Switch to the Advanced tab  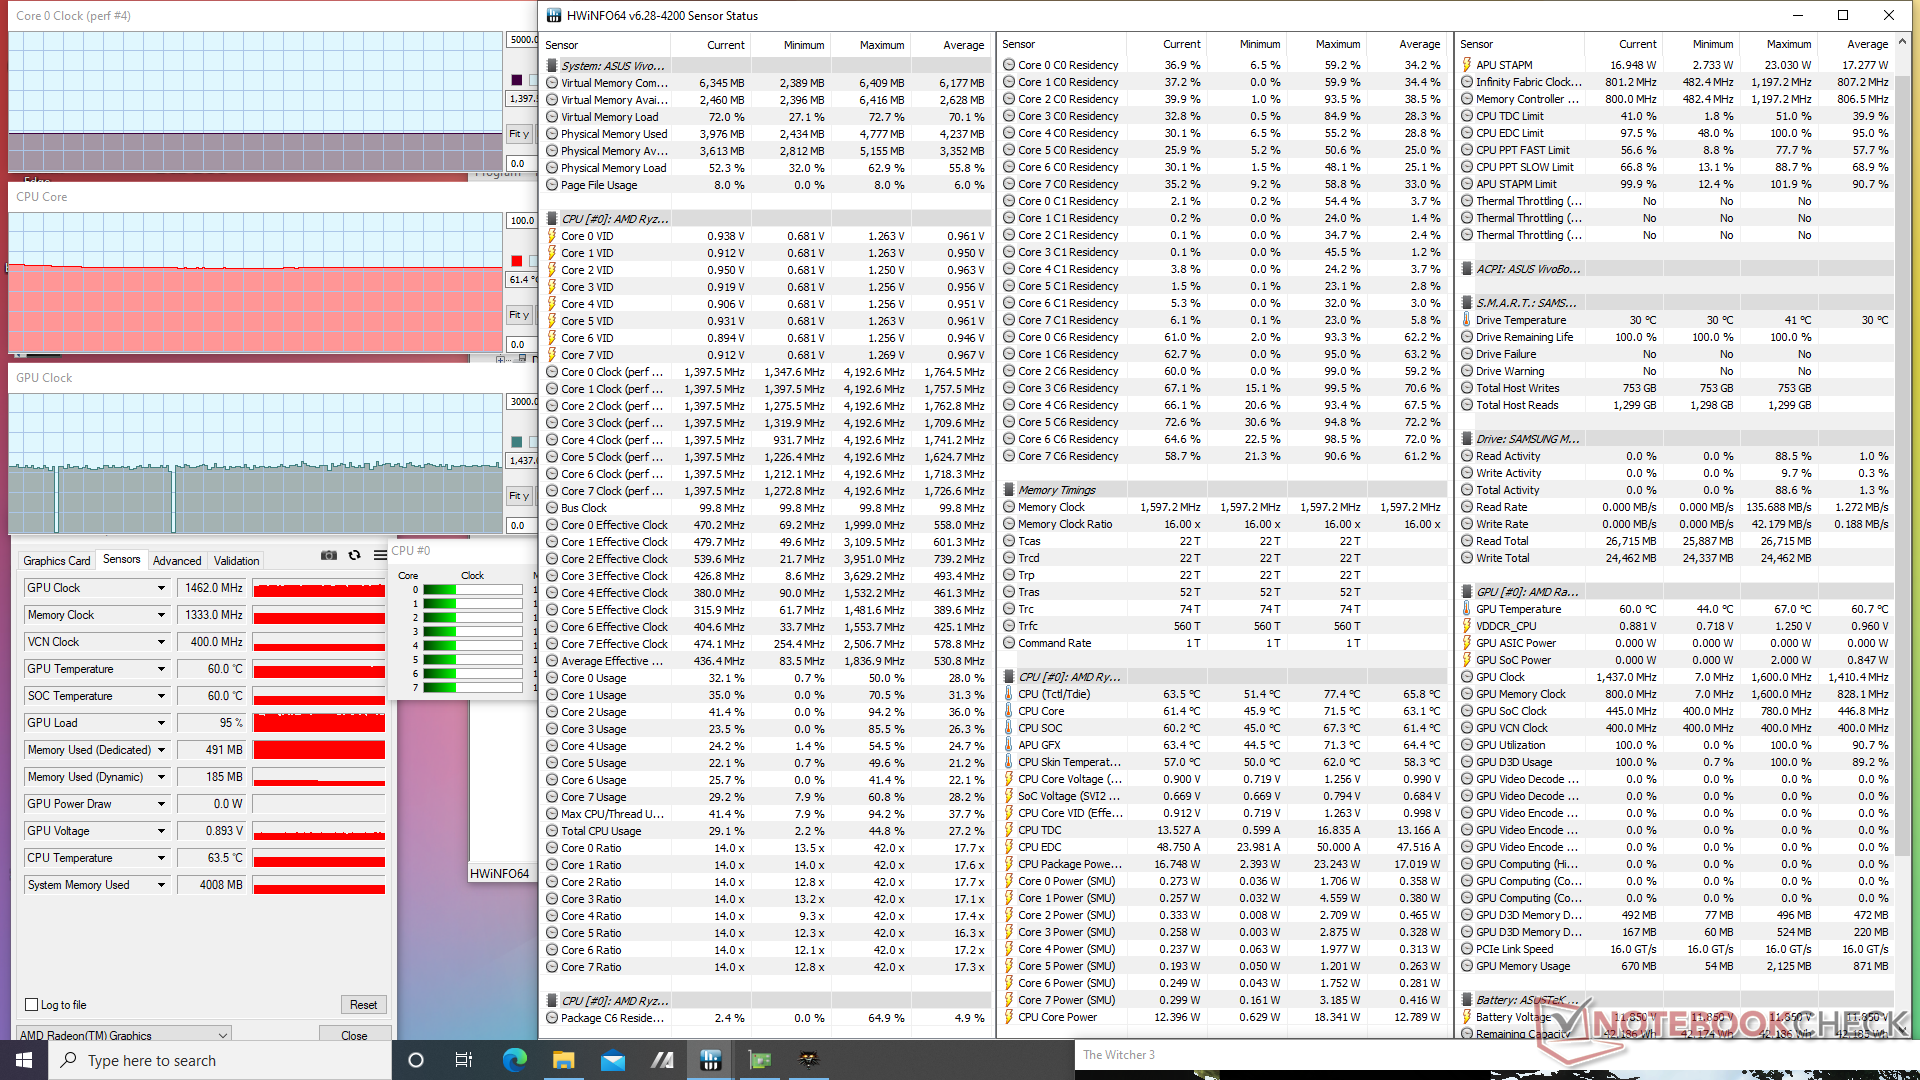pos(177,561)
